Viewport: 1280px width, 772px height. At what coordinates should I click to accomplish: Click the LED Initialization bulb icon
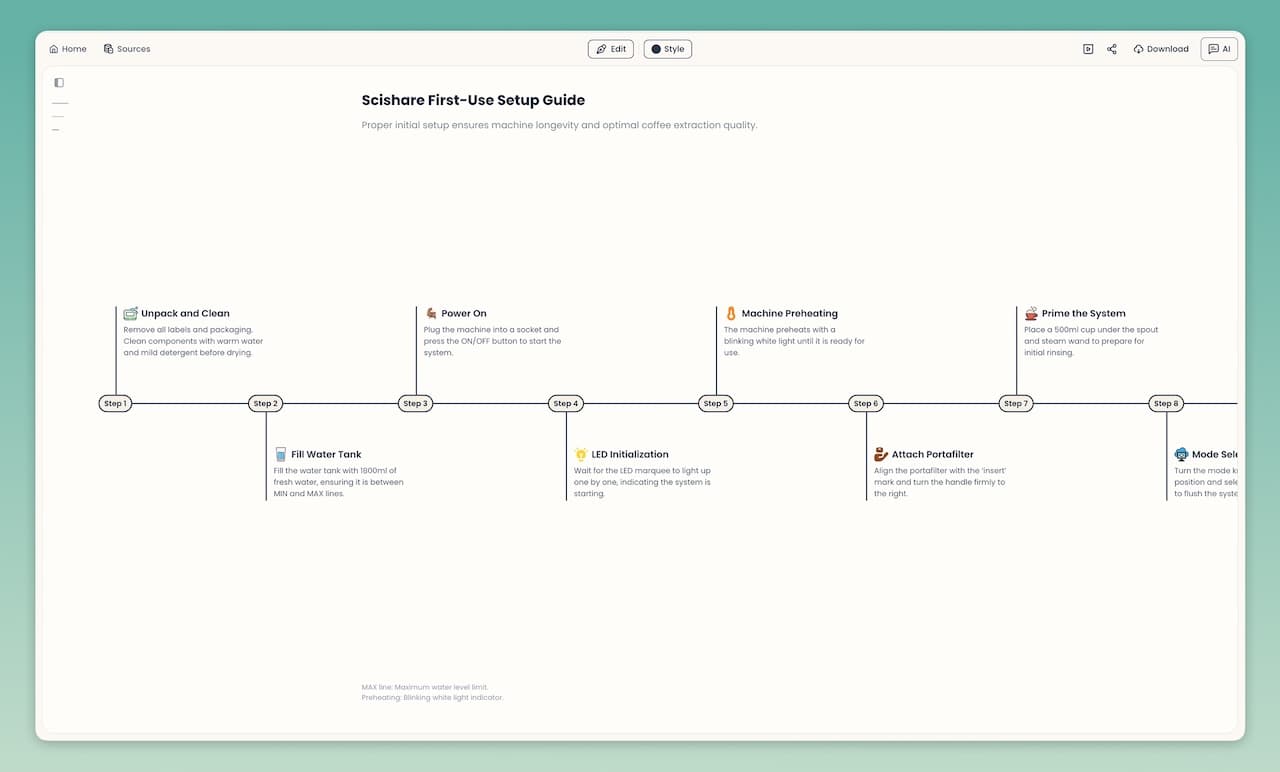click(x=581, y=454)
